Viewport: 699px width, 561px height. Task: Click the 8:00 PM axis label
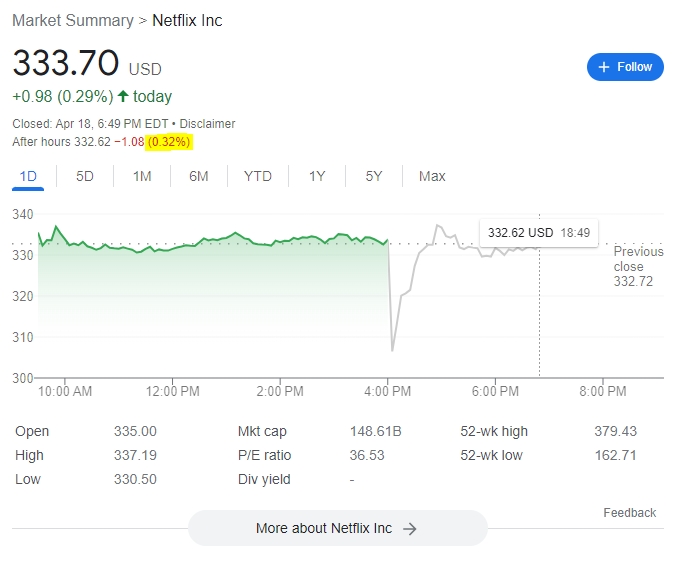coord(603,392)
